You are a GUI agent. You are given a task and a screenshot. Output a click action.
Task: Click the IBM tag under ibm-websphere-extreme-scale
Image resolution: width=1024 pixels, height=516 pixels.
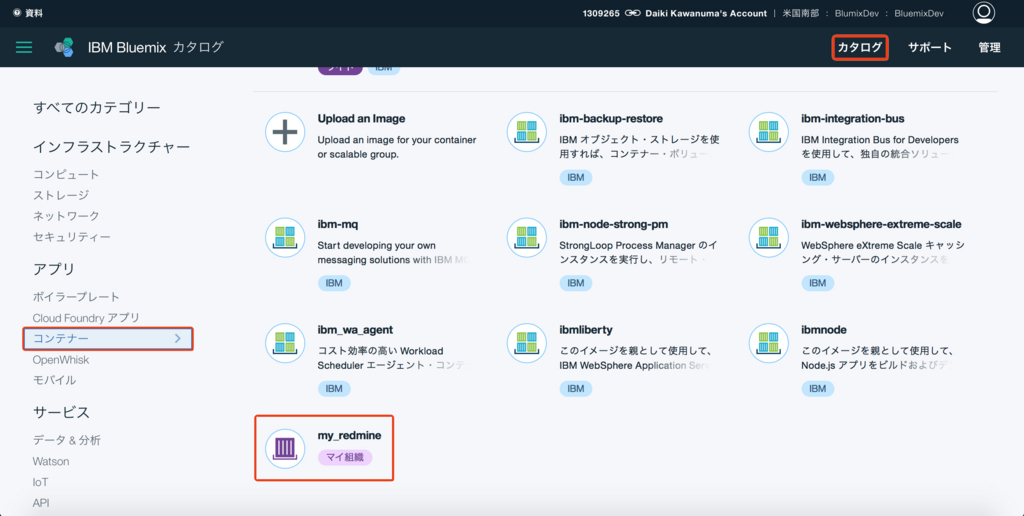point(818,283)
